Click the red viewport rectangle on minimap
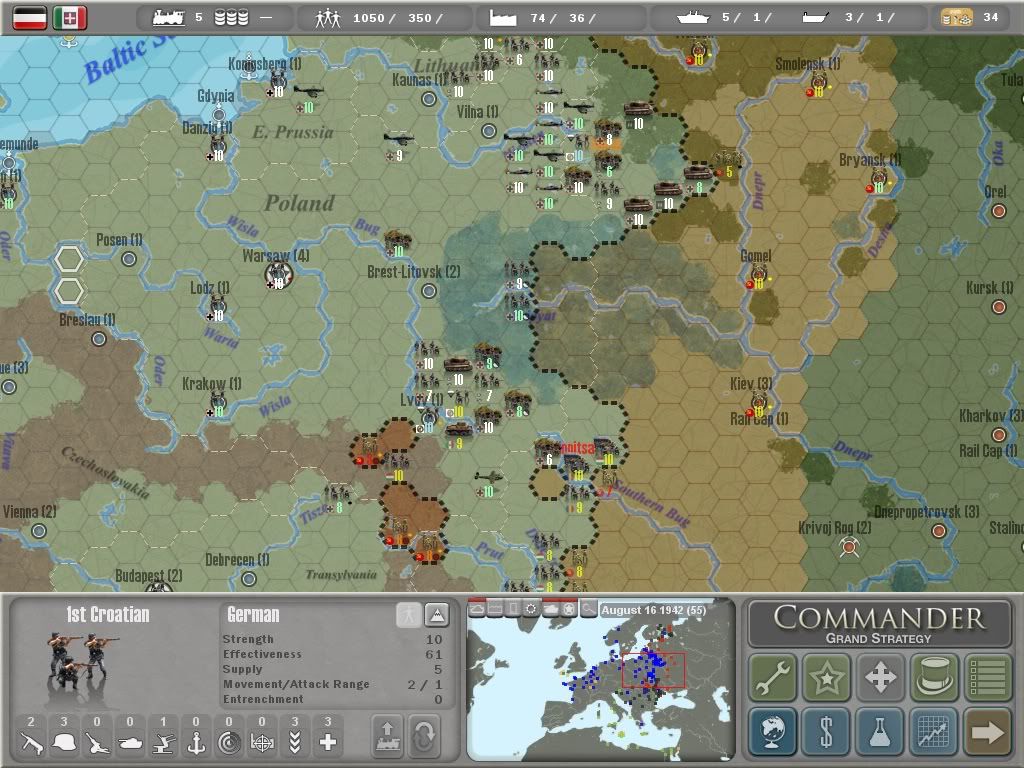The image size is (1024, 768). coord(654,670)
